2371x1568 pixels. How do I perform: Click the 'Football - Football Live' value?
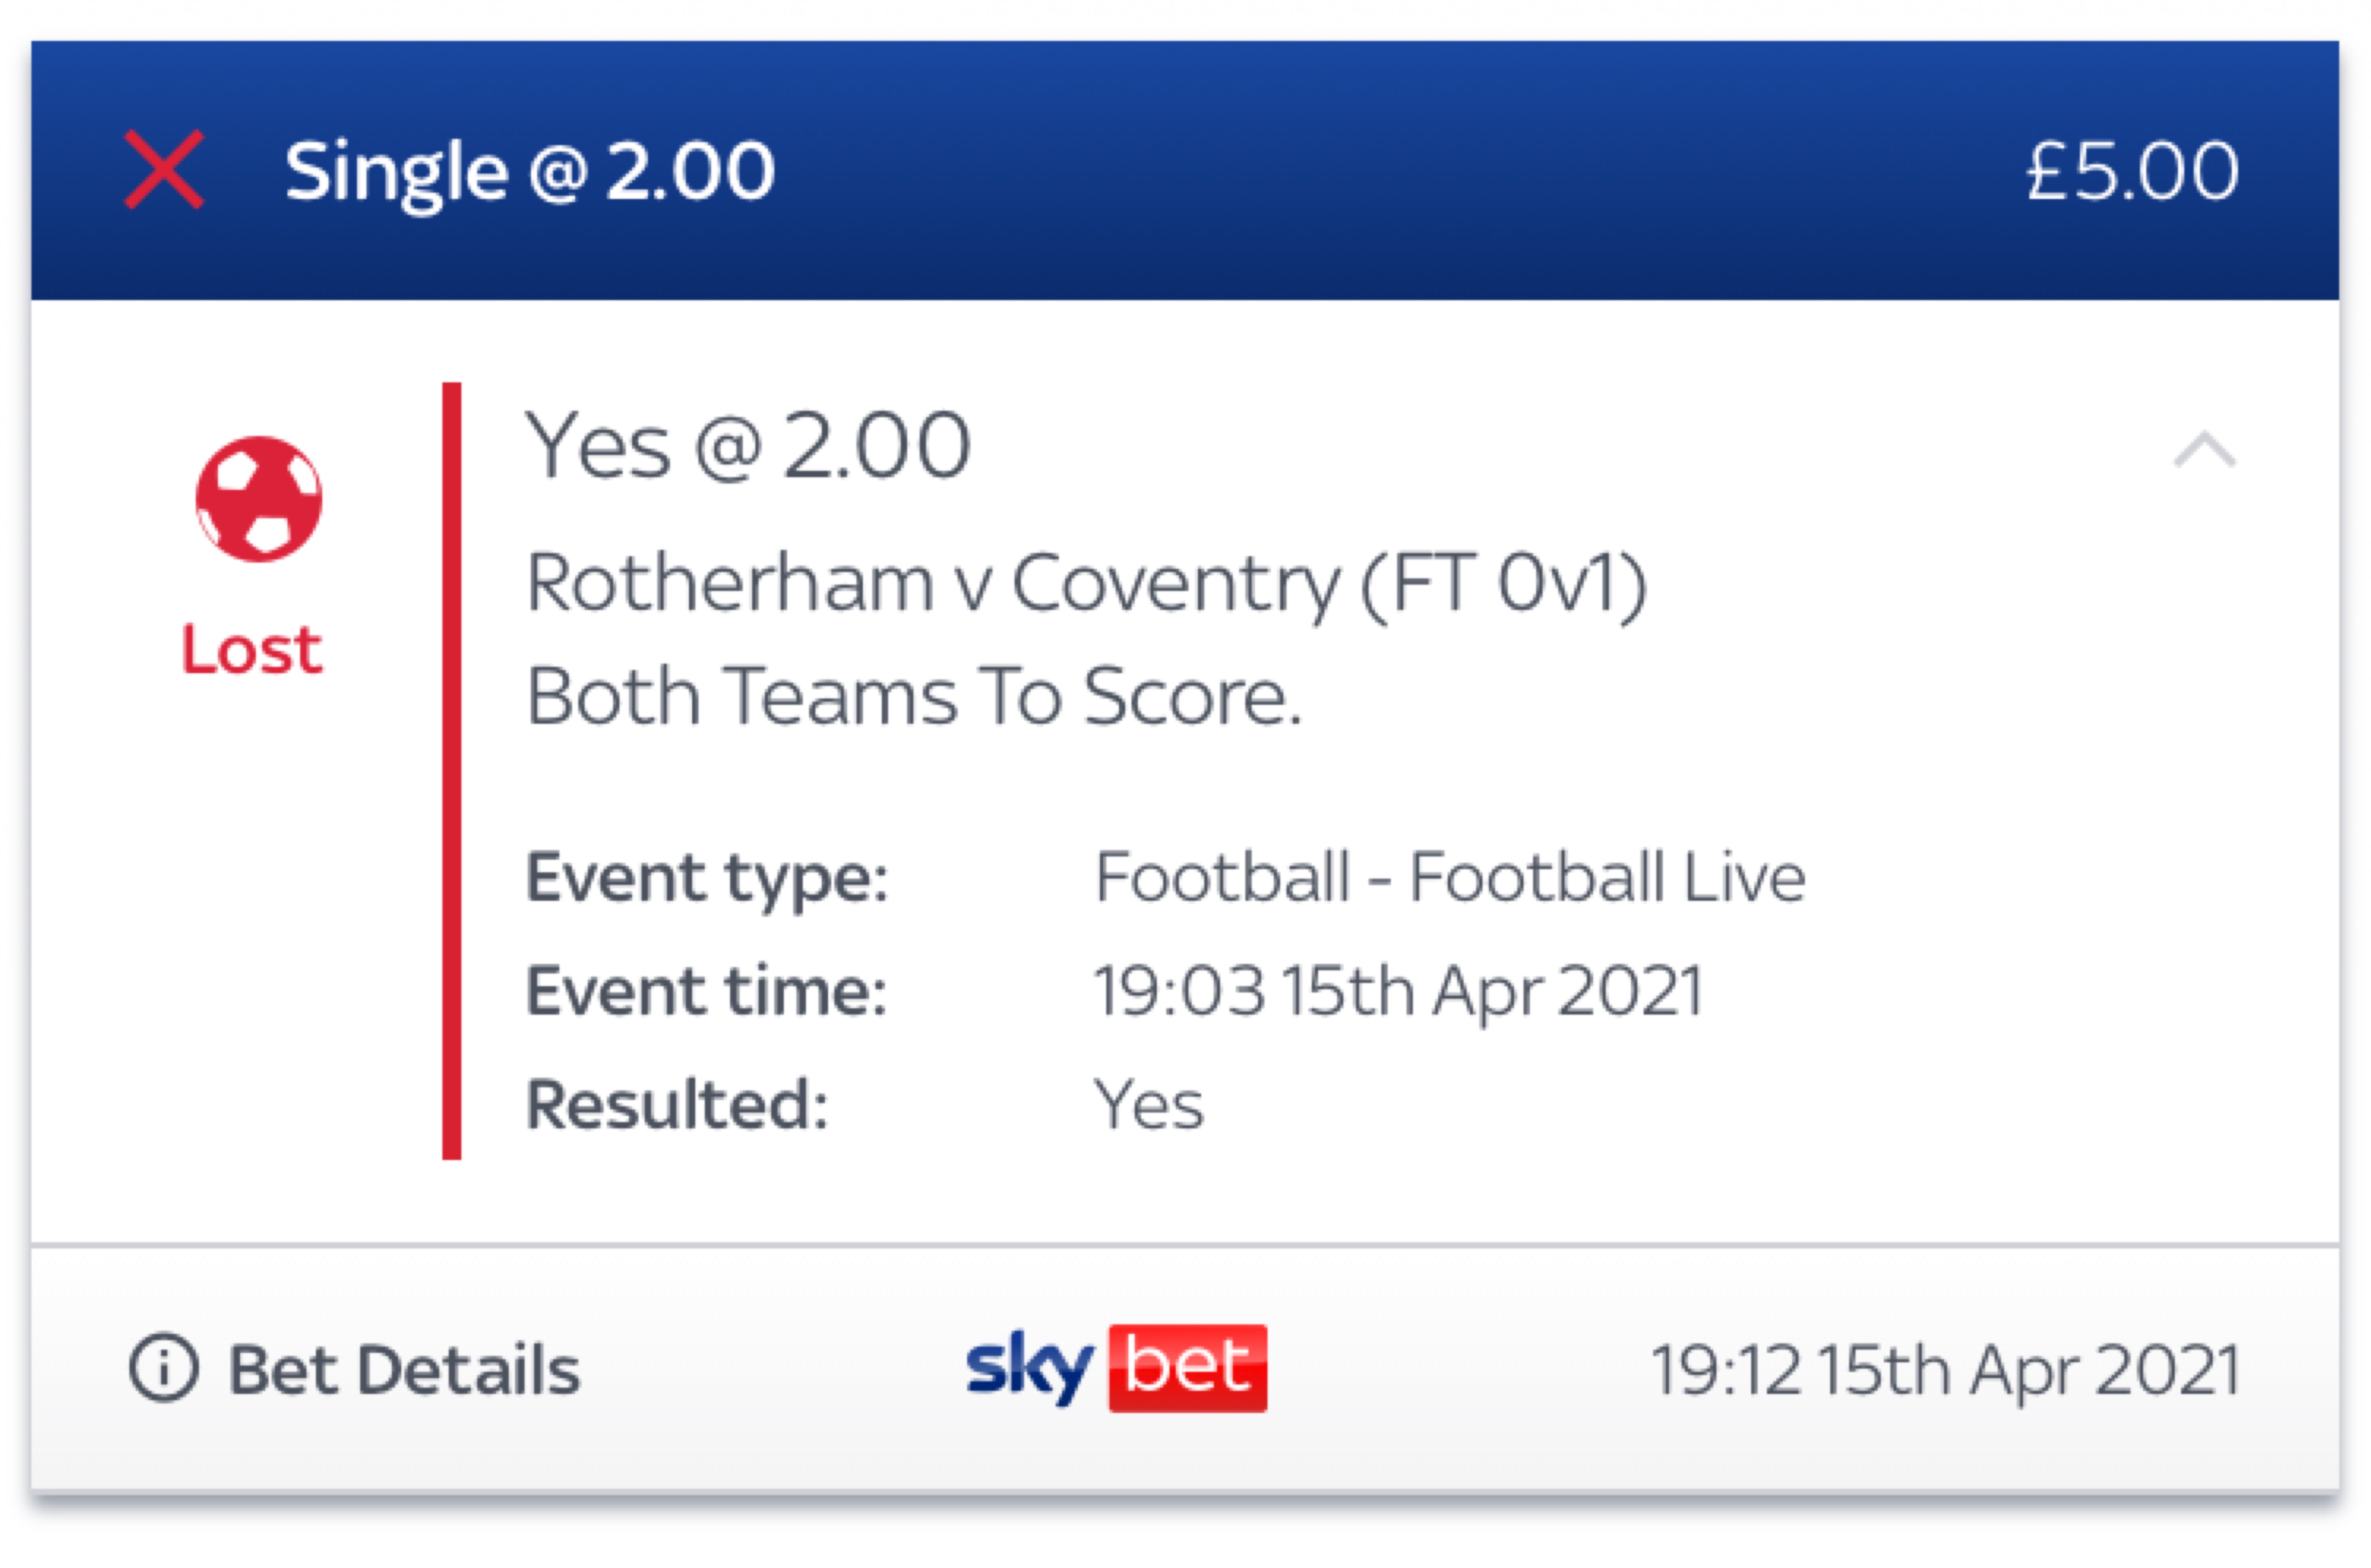coord(1450,878)
